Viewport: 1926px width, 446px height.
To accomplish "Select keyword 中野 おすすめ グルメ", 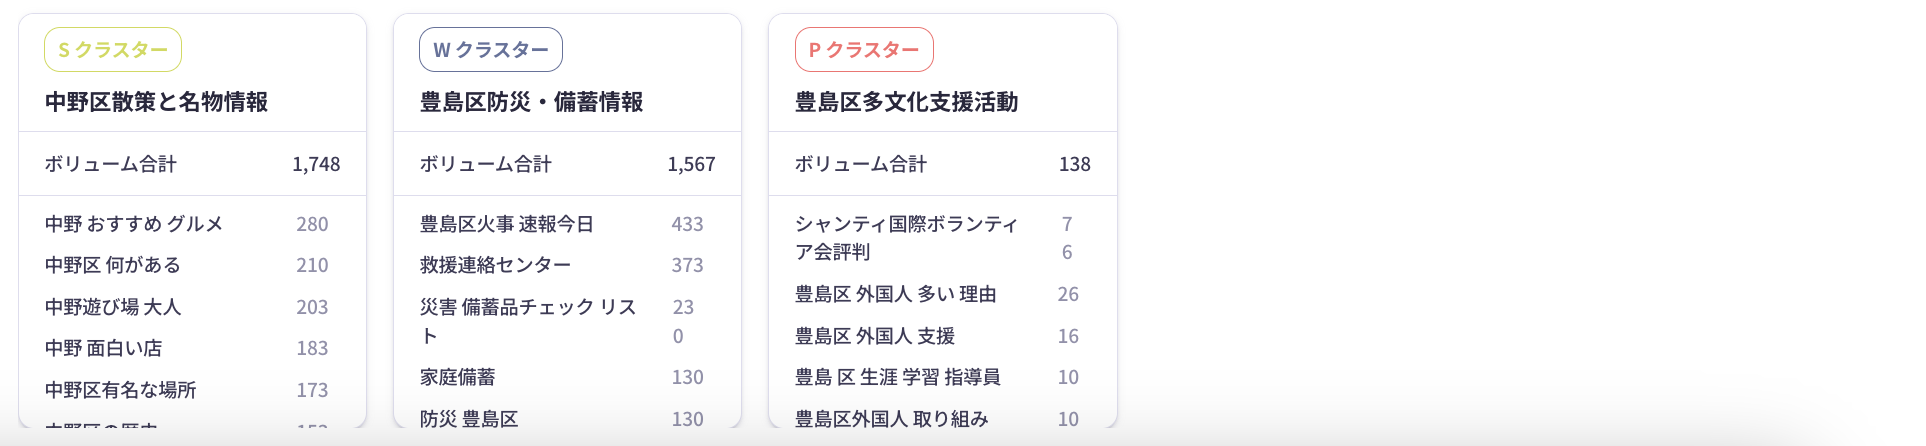I will [134, 224].
